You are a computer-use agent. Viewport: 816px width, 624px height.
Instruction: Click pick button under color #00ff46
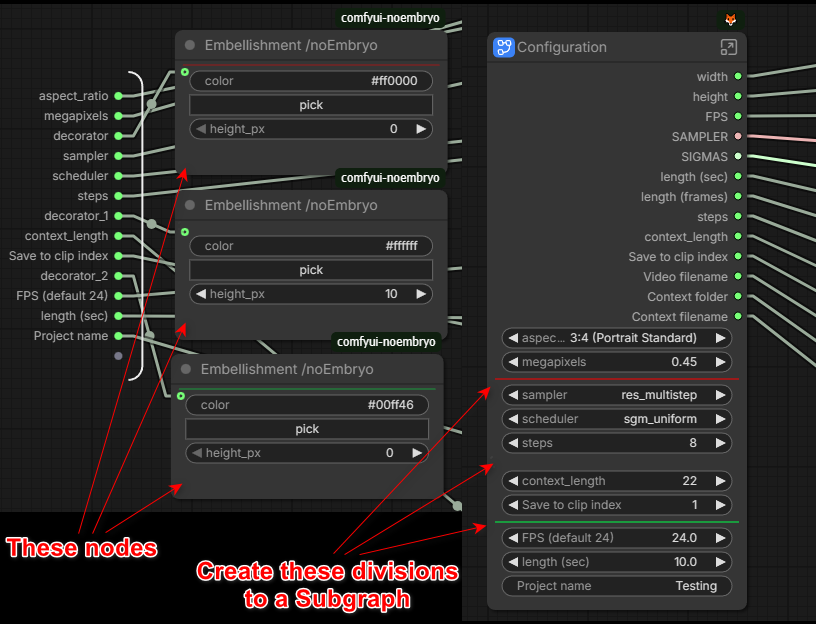coord(307,429)
